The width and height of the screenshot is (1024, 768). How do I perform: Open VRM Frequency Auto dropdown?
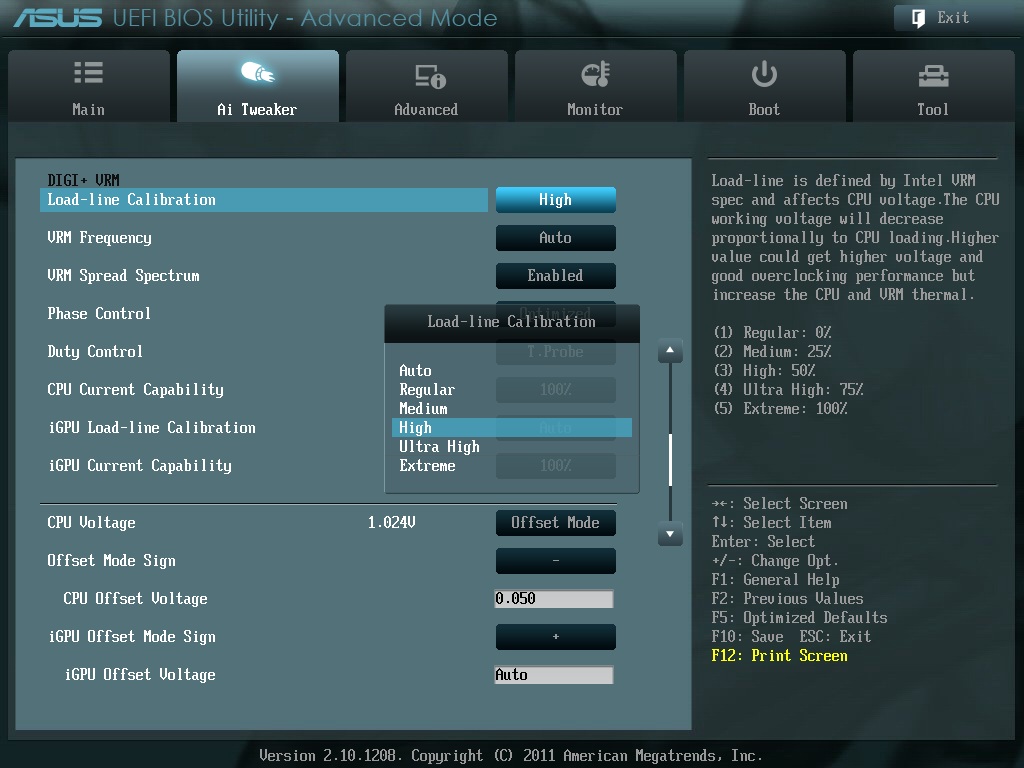[556, 238]
